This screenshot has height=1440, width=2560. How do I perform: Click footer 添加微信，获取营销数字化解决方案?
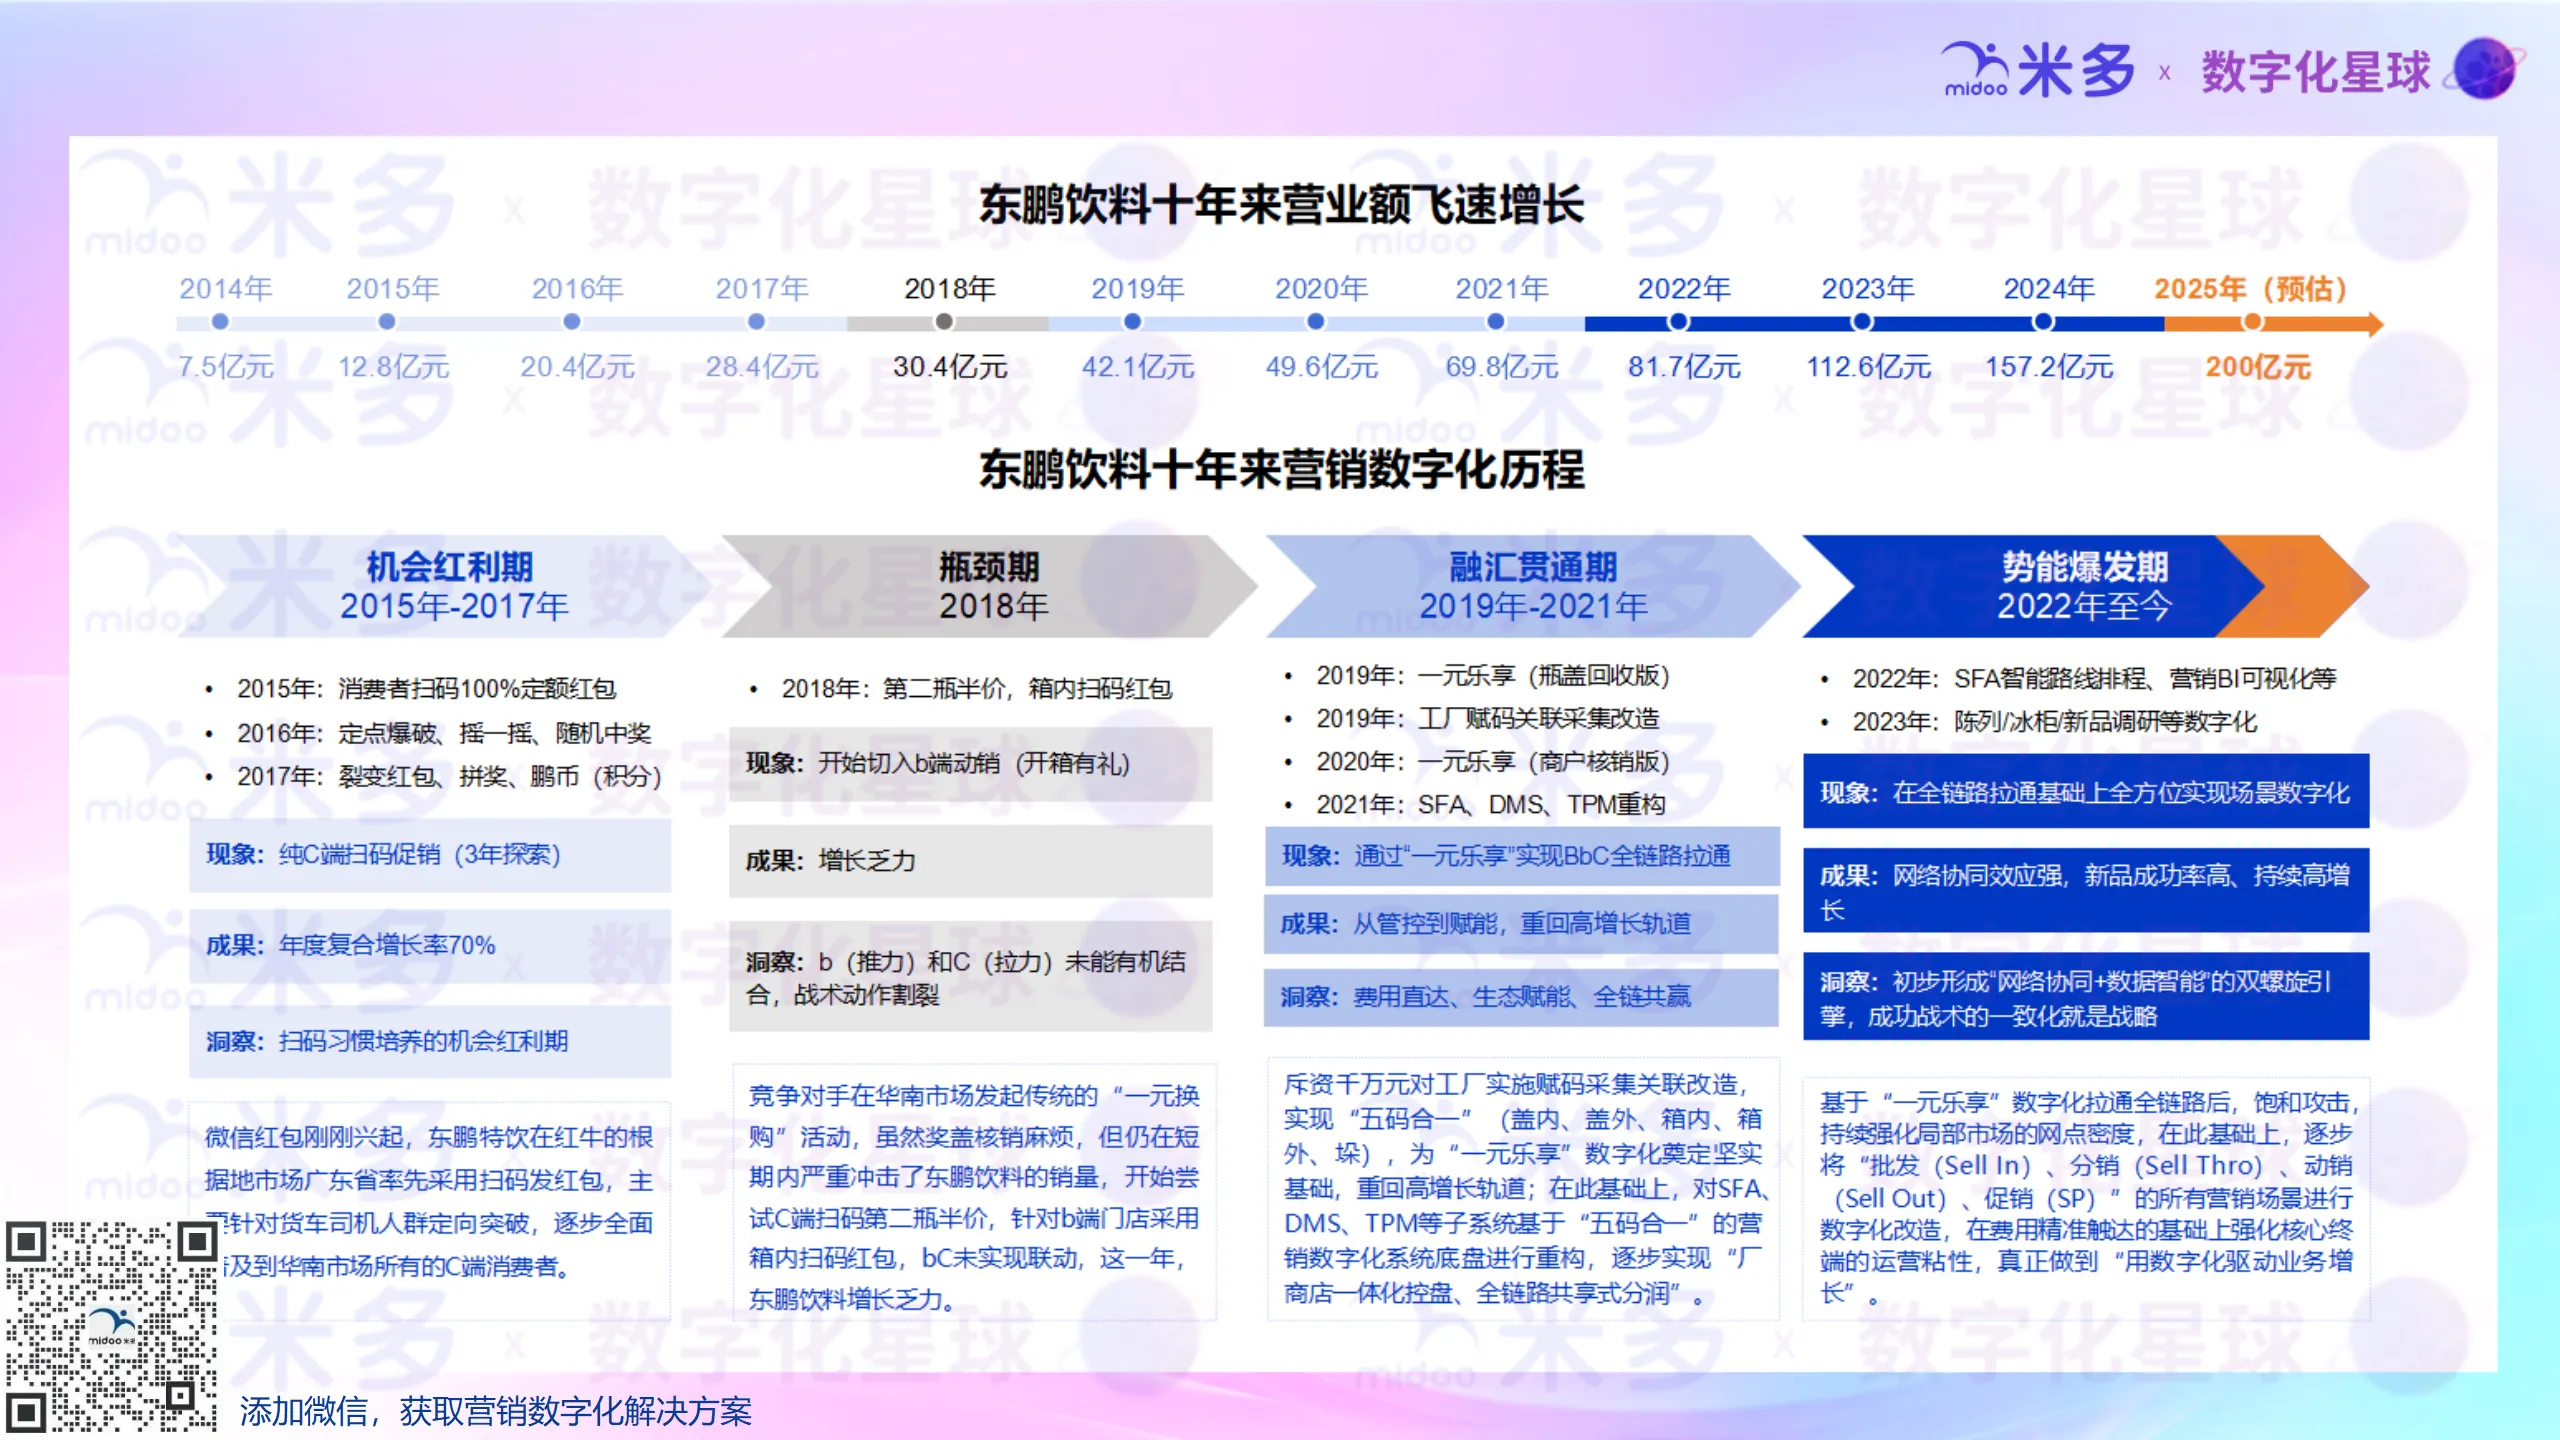496,1412
